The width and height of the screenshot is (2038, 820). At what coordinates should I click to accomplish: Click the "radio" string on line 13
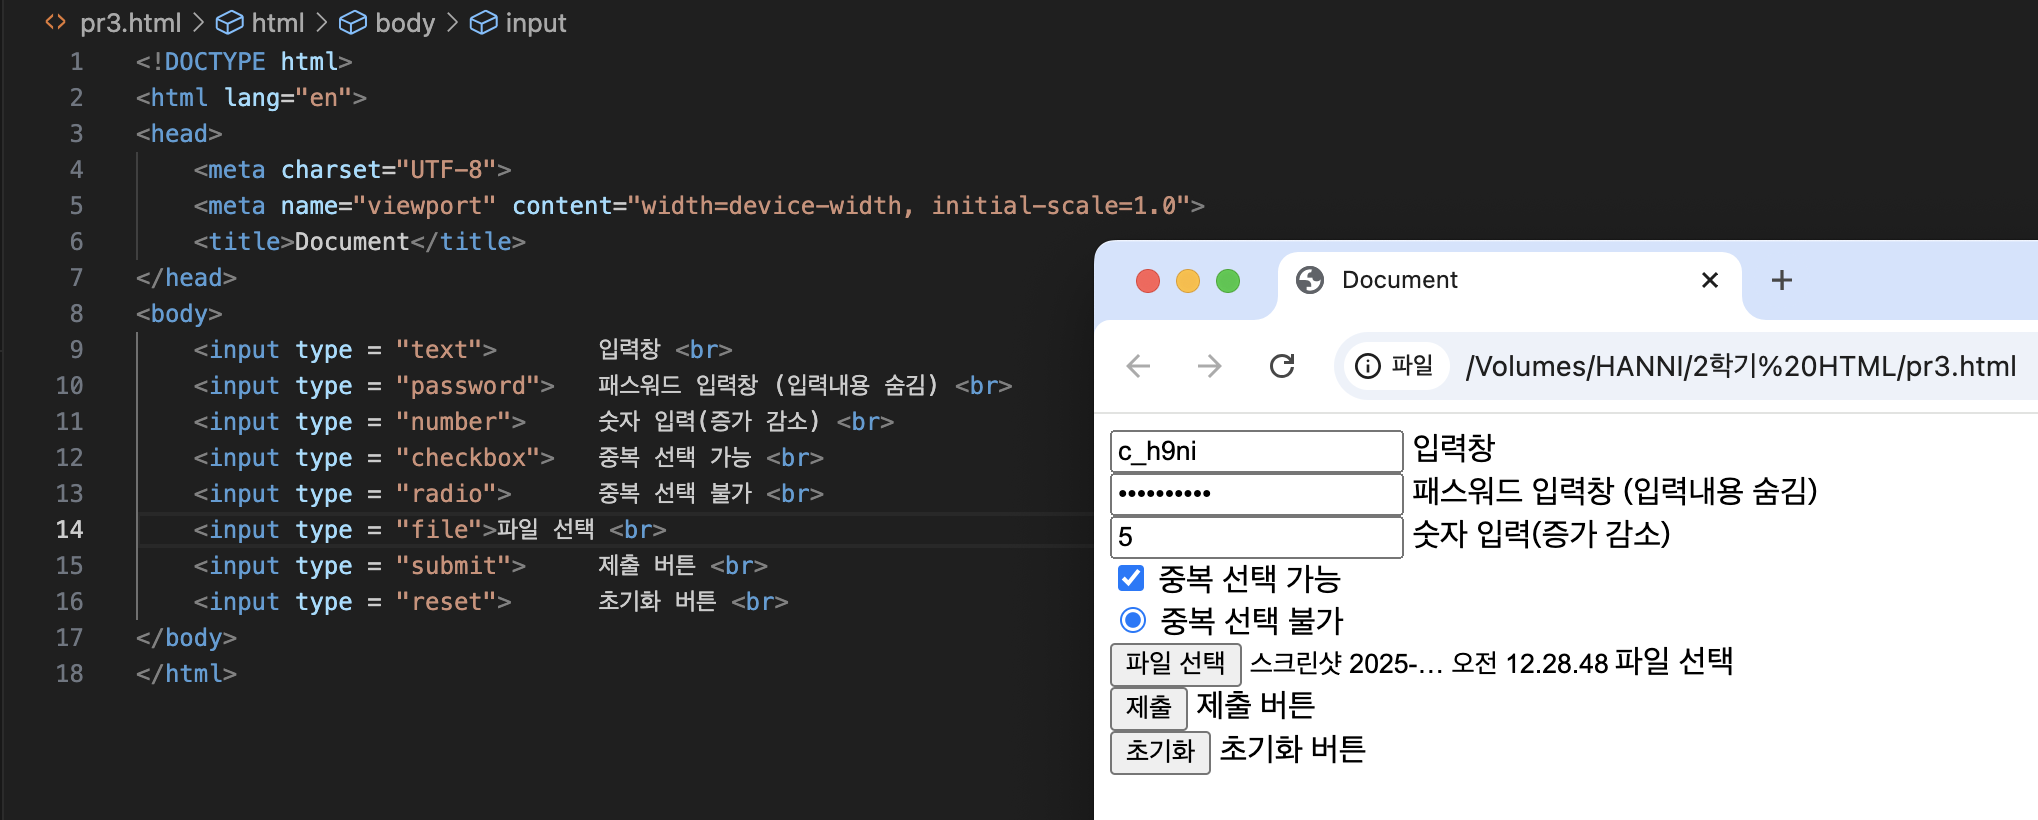coord(454,493)
